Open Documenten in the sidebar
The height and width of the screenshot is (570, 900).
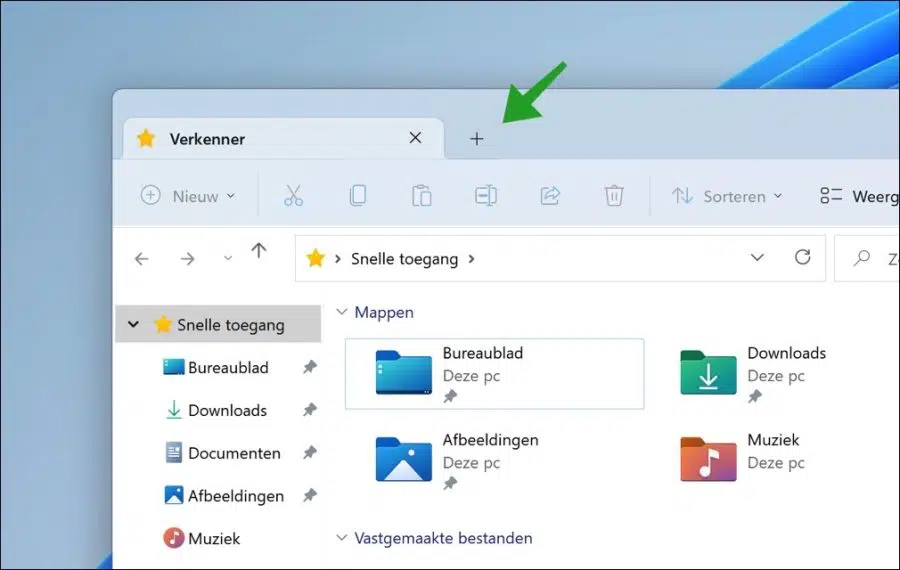pyautogui.click(x=223, y=453)
